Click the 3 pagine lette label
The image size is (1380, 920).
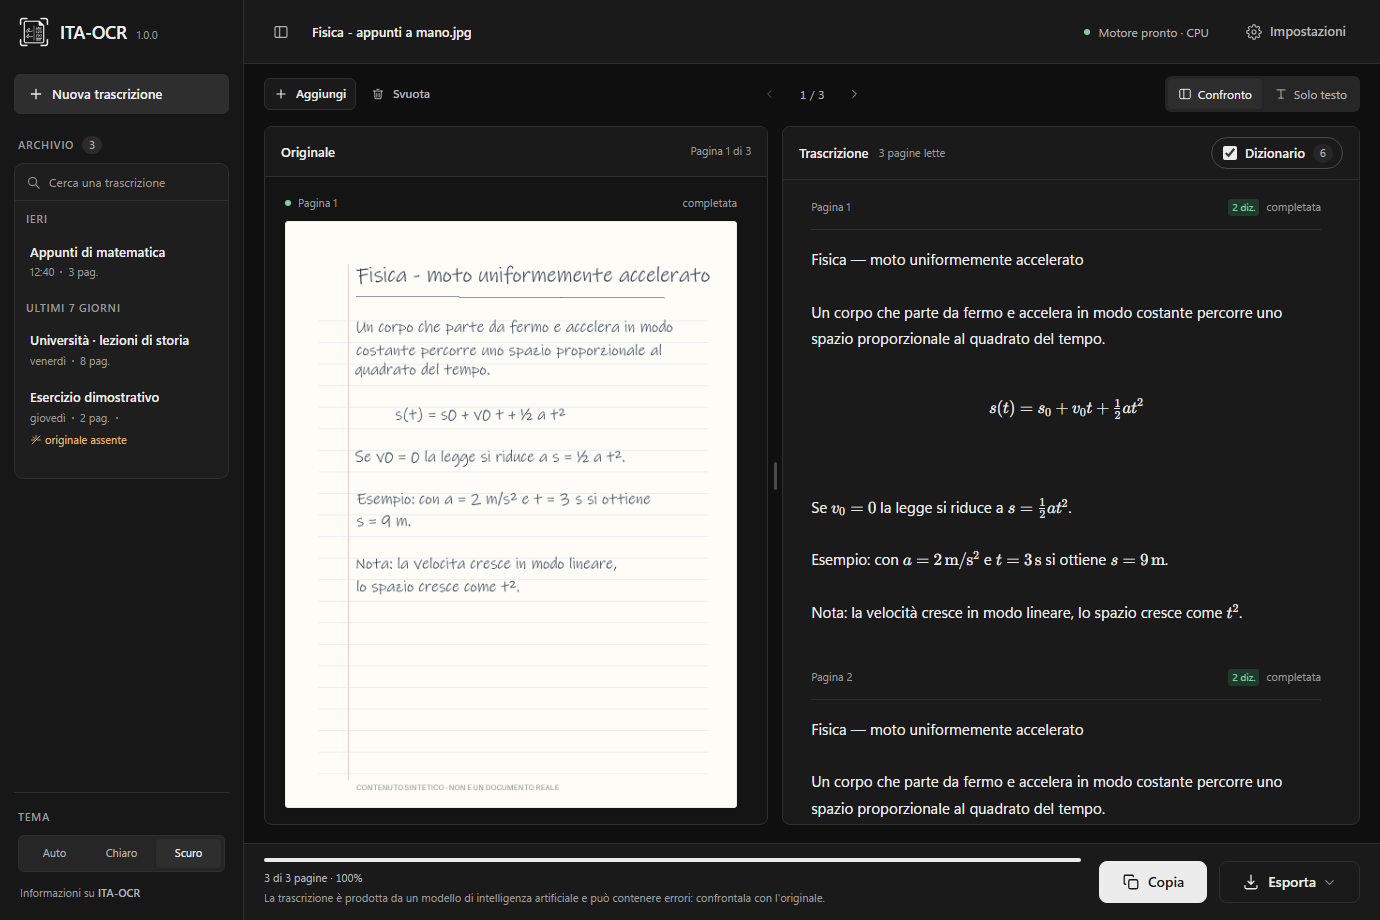click(x=911, y=153)
